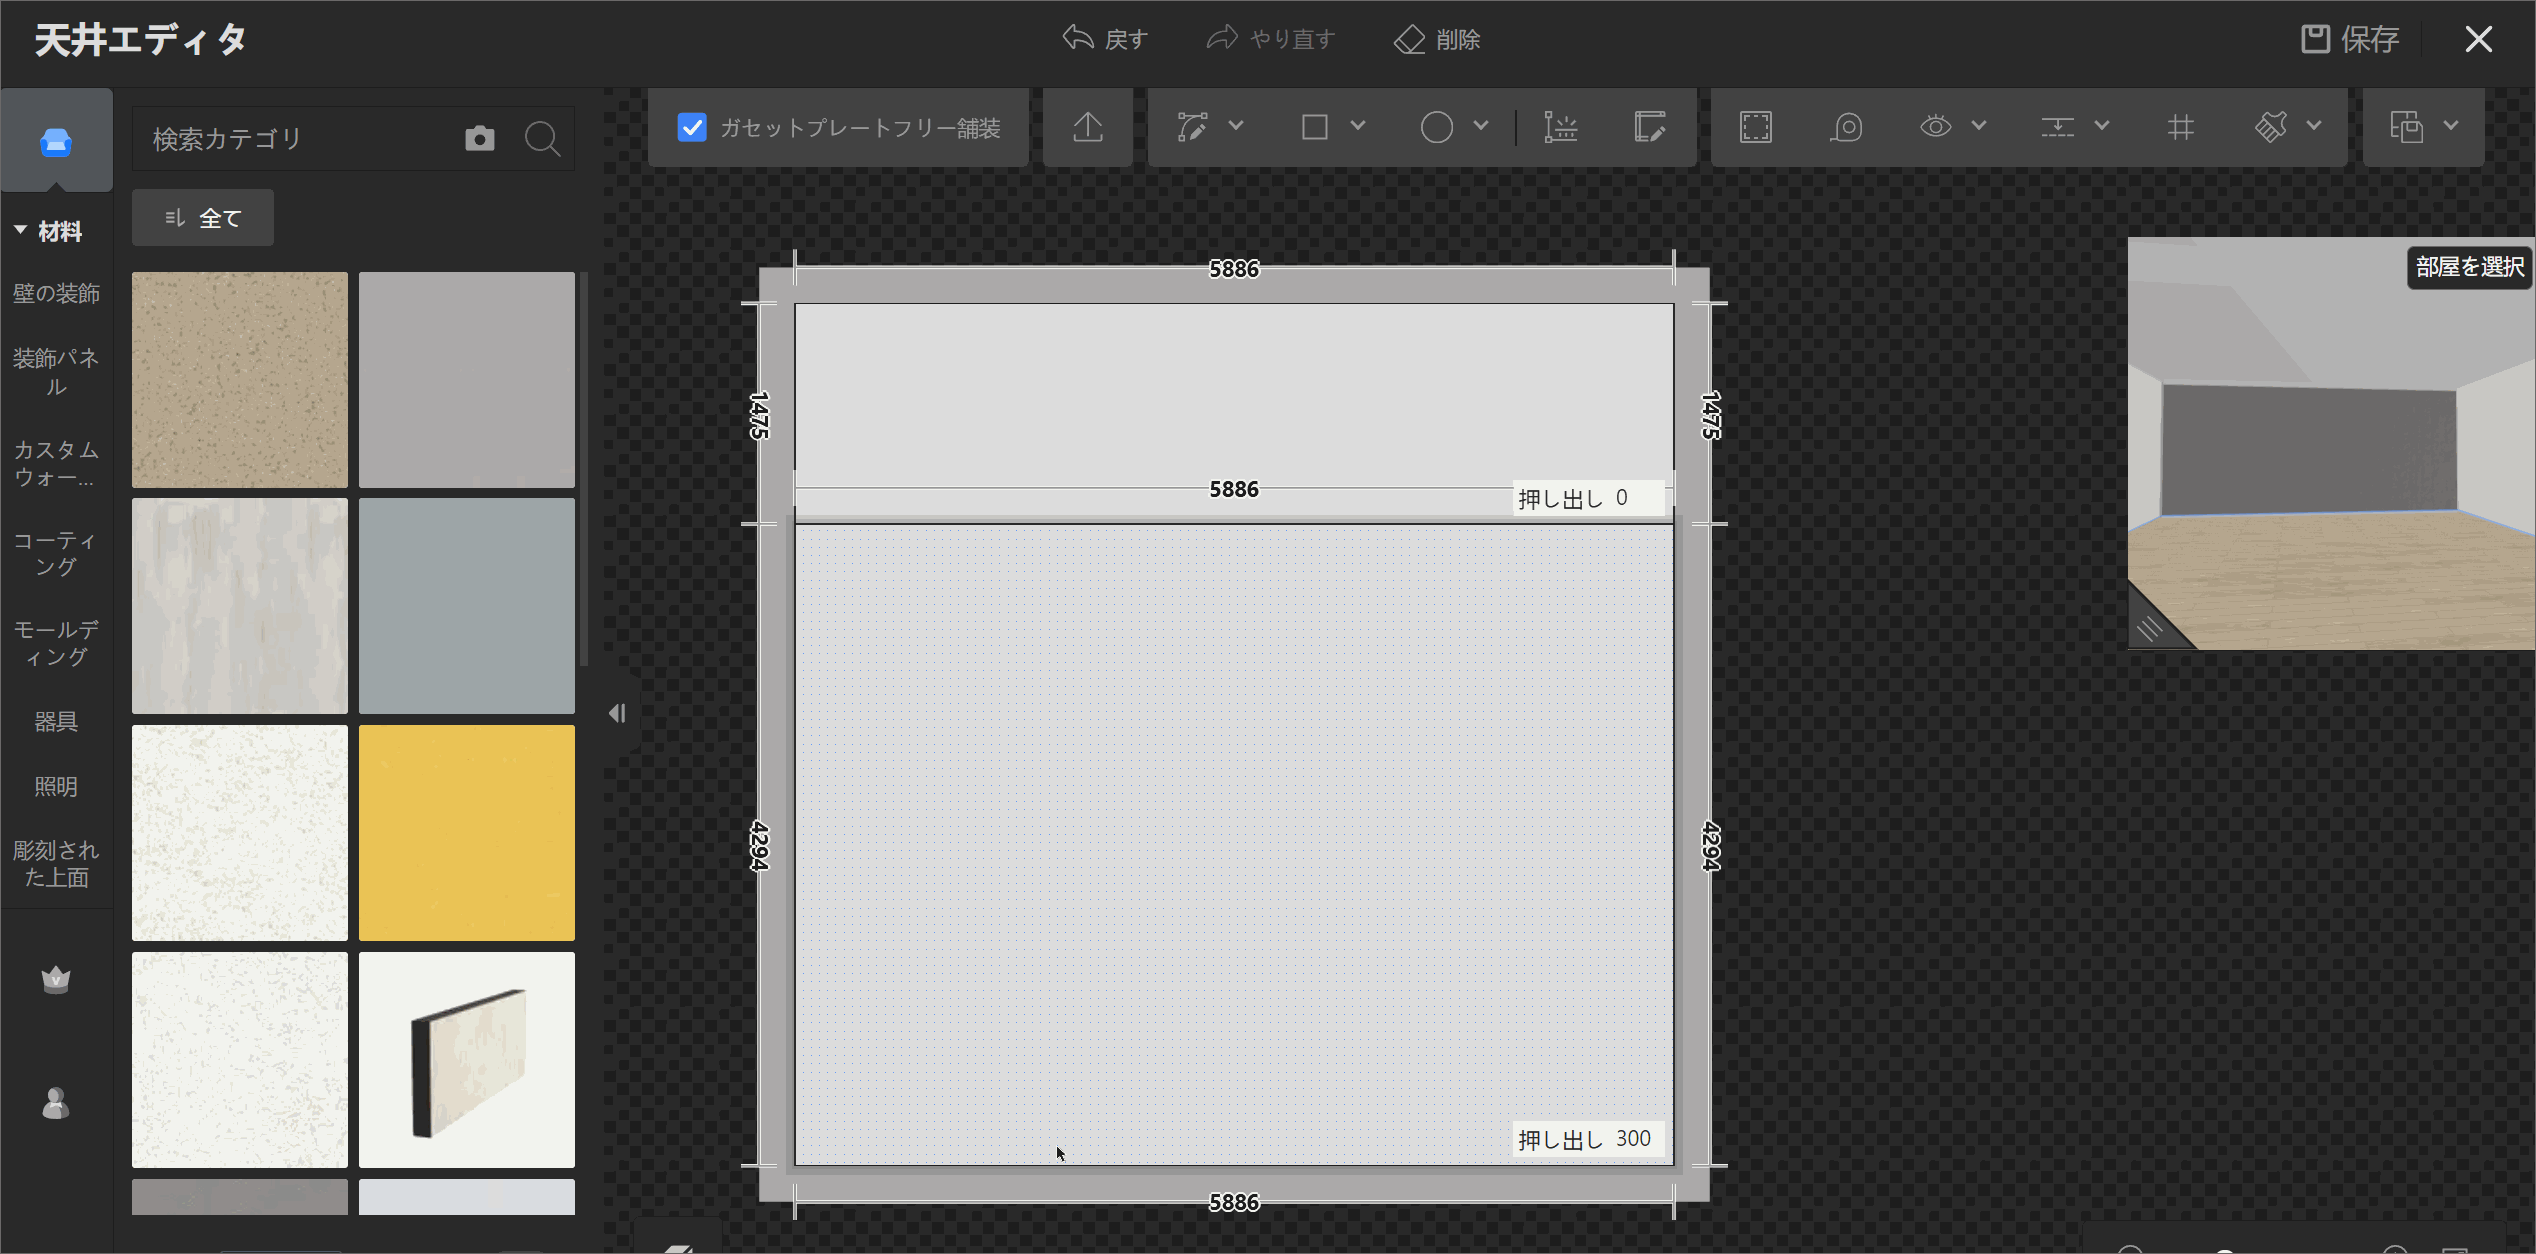Collapse the 材料 section triangle

(20, 230)
